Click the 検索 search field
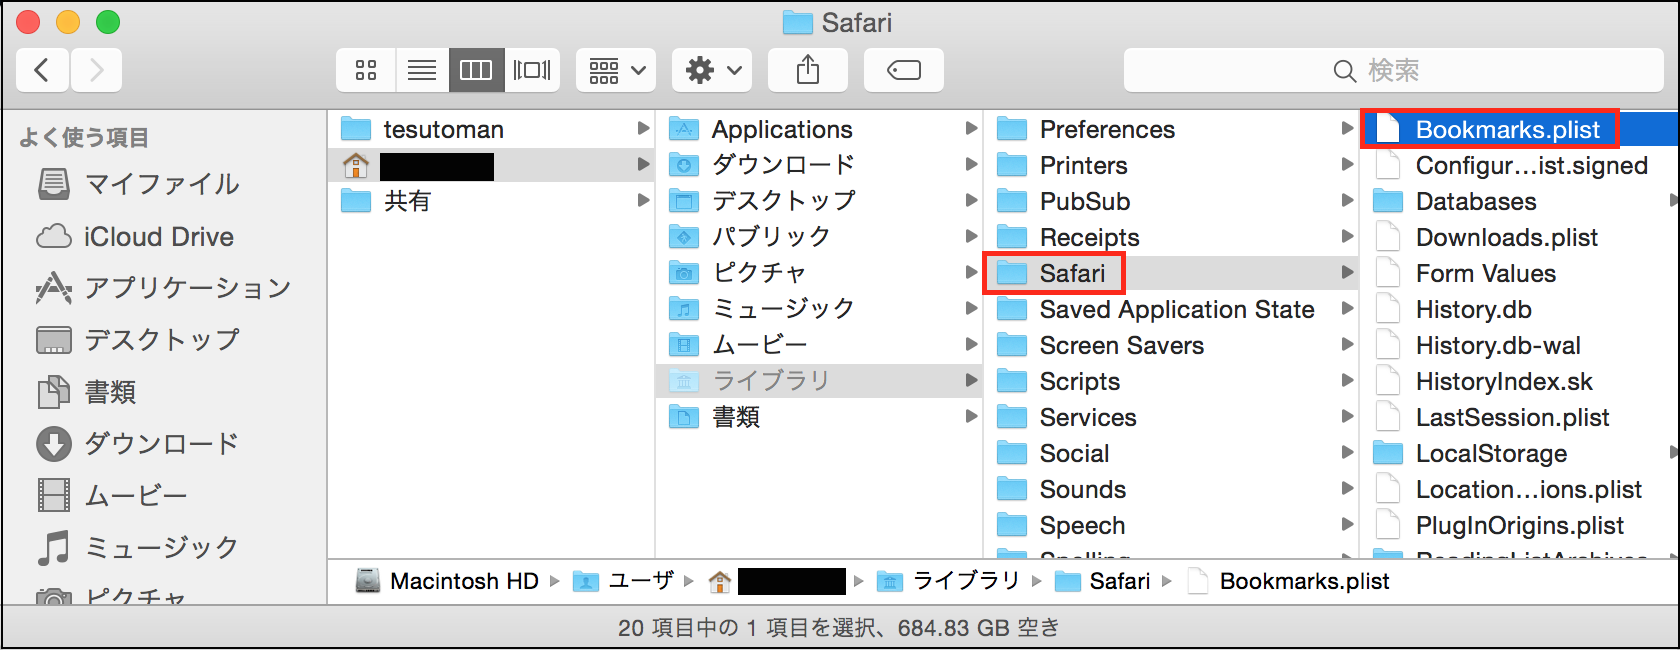The image size is (1680, 650). pos(1394,70)
